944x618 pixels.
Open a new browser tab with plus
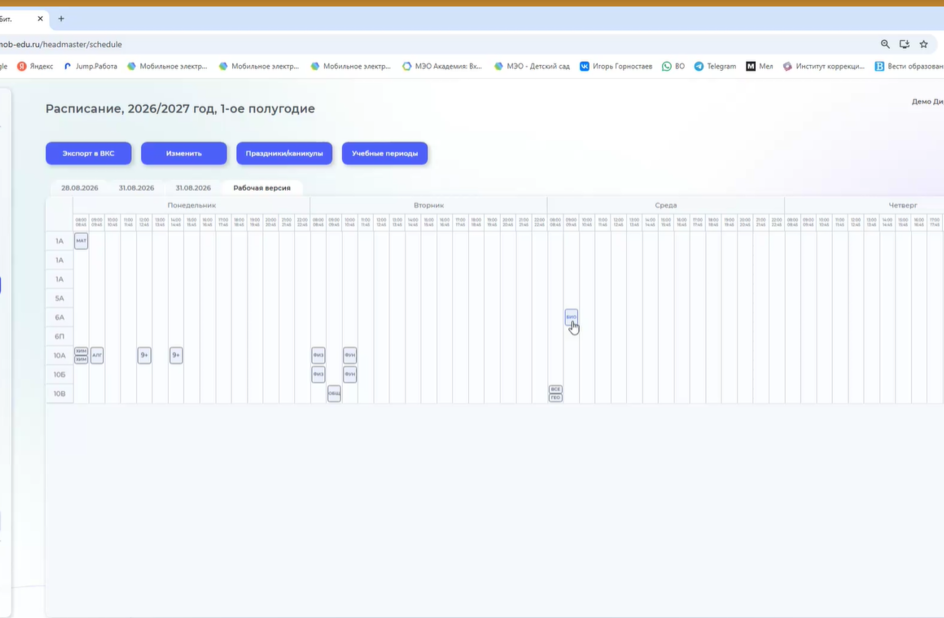pyautogui.click(x=61, y=19)
